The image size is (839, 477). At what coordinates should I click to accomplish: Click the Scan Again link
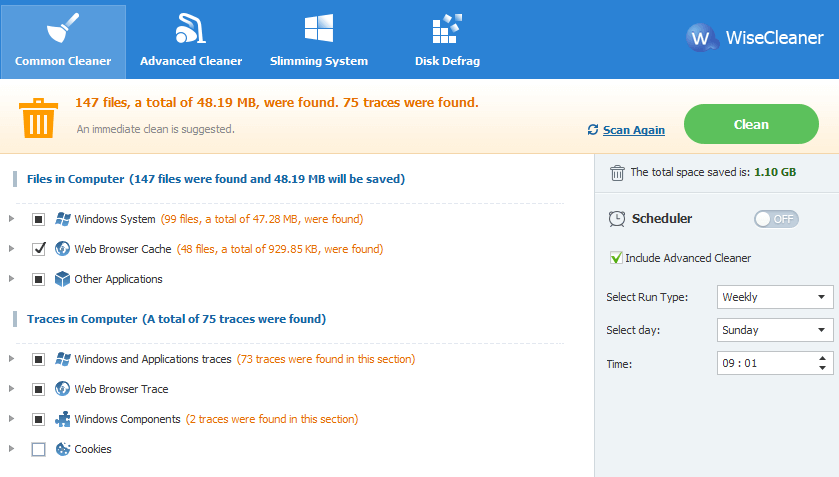(634, 130)
